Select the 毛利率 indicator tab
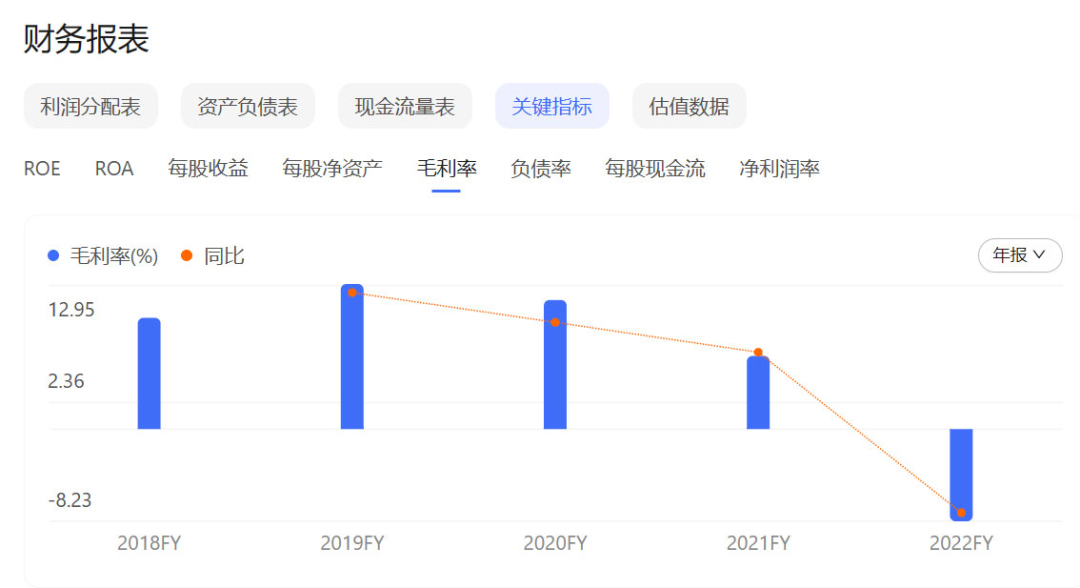This screenshot has width=1080, height=588. pyautogui.click(x=446, y=169)
